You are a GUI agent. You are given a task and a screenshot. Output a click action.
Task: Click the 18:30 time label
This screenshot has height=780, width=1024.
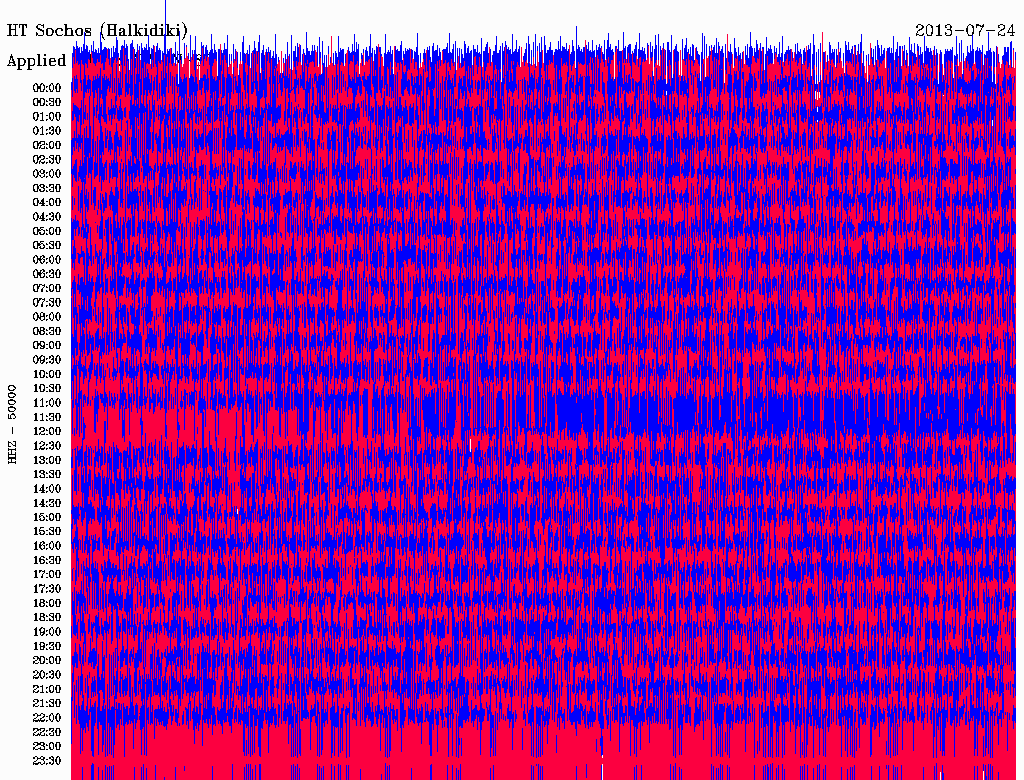[47, 617]
